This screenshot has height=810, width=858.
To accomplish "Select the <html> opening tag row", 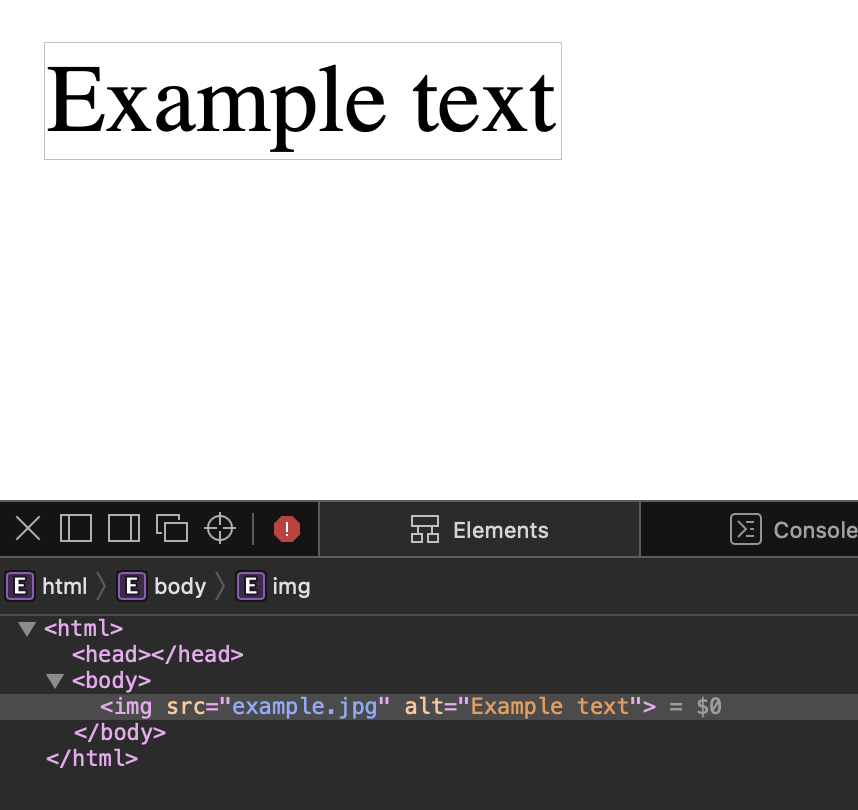I will click(84, 628).
